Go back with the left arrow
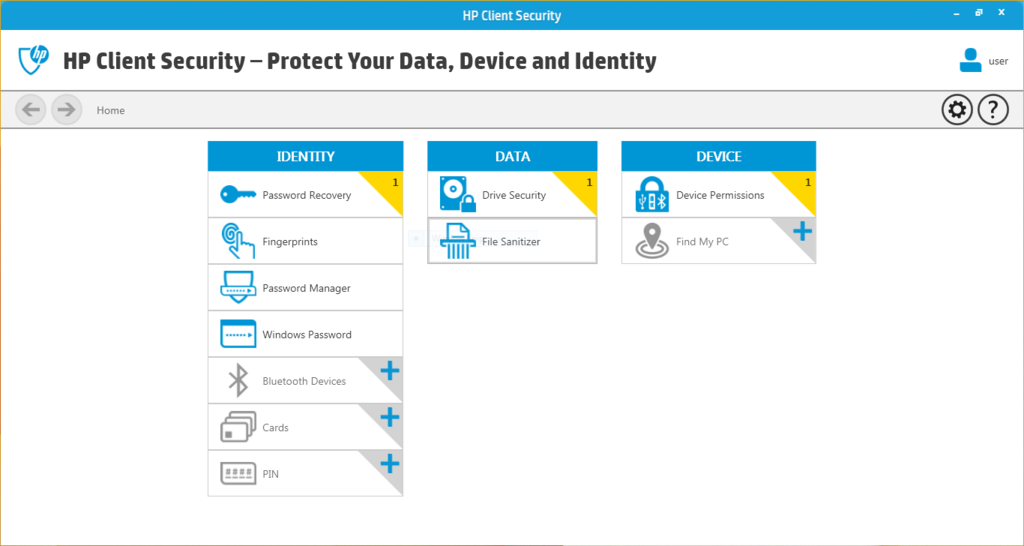 pyautogui.click(x=31, y=110)
